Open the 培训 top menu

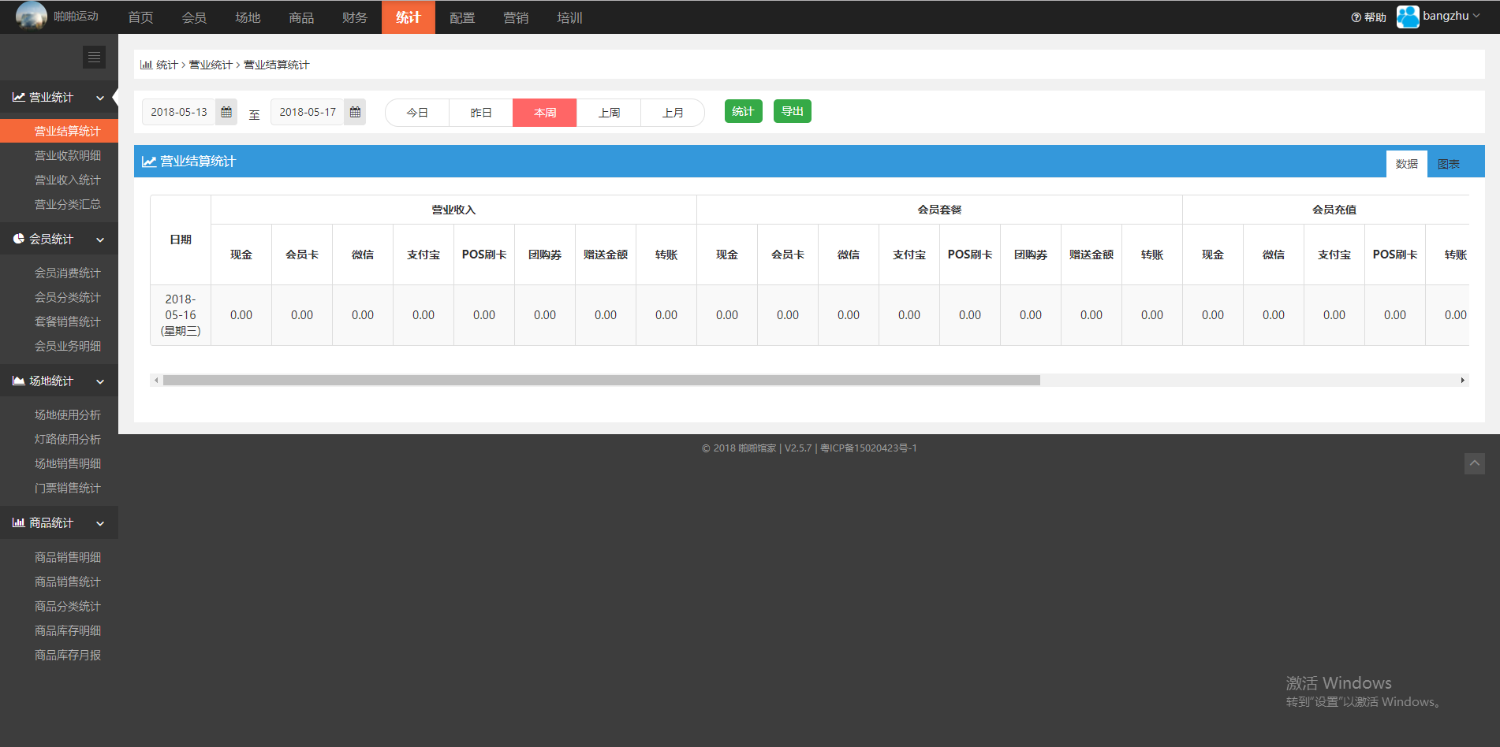point(570,17)
